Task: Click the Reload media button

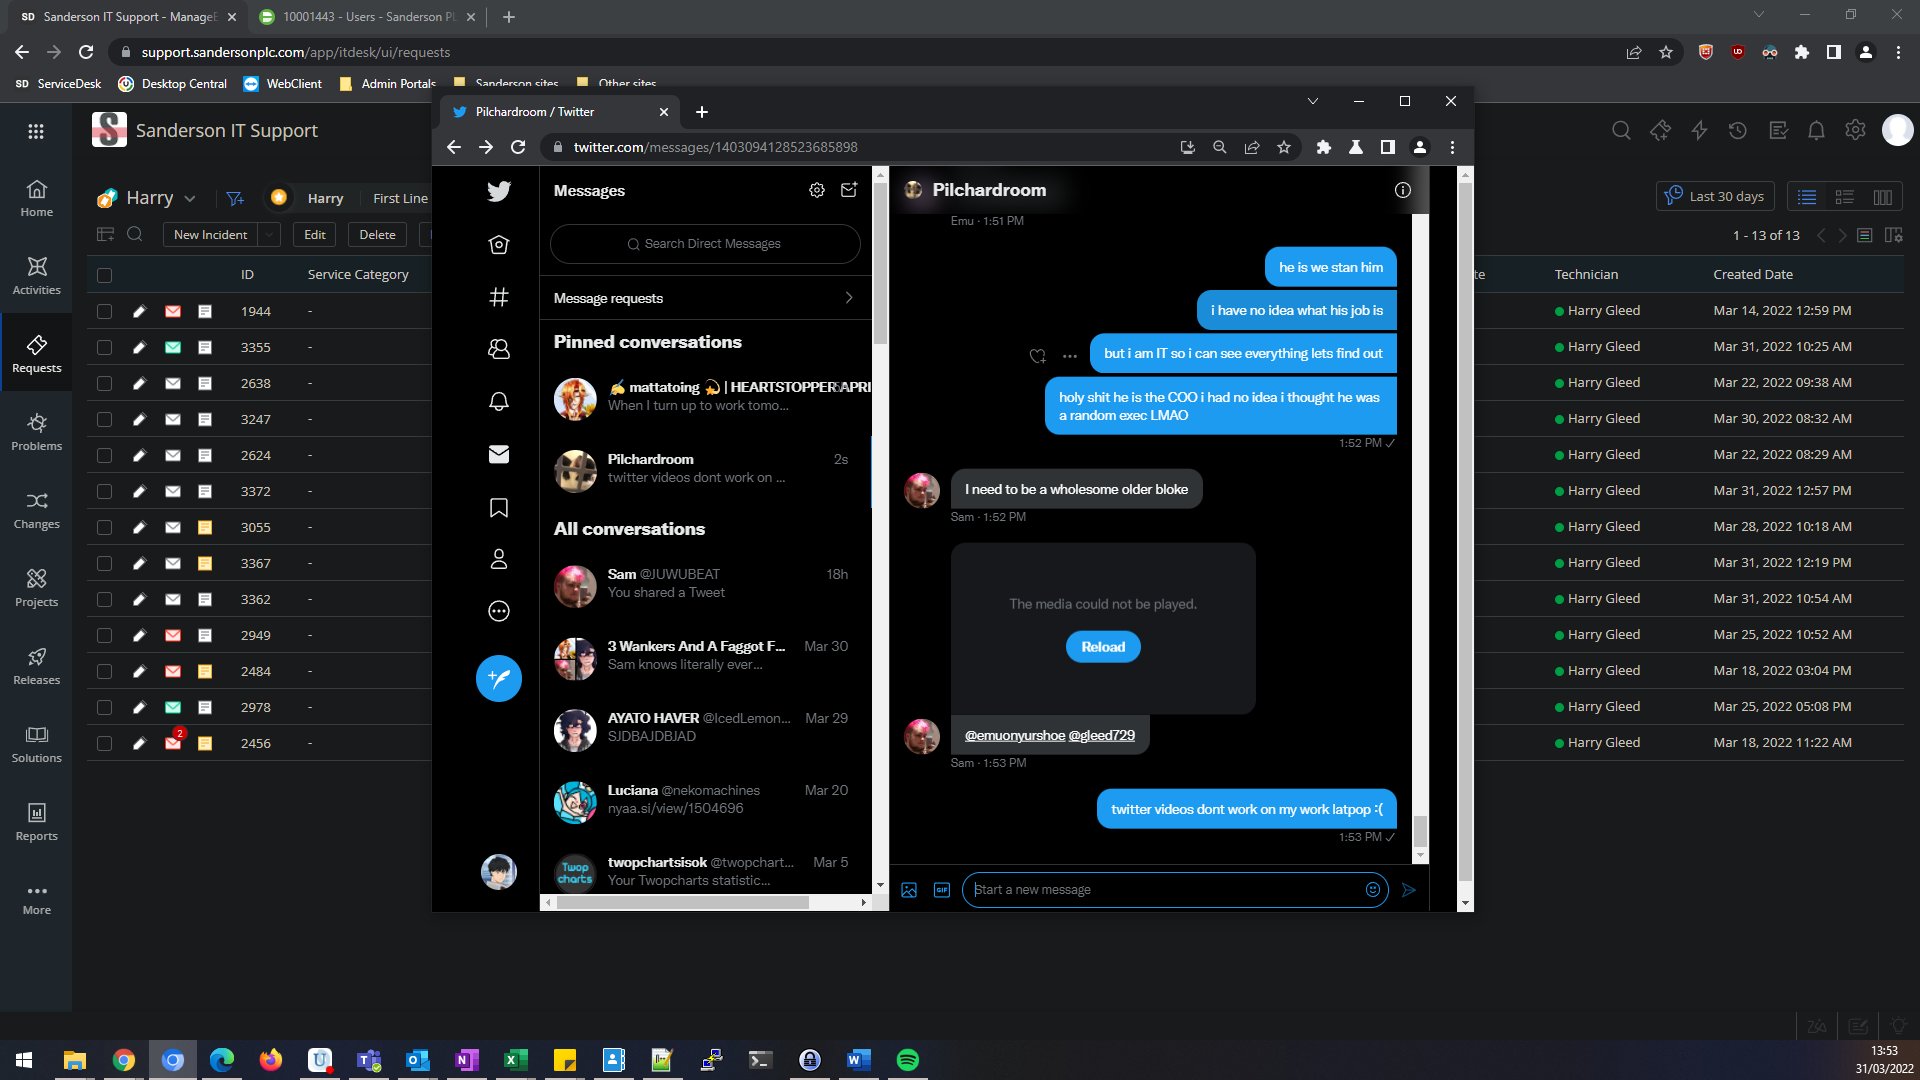Action: click(x=1103, y=647)
